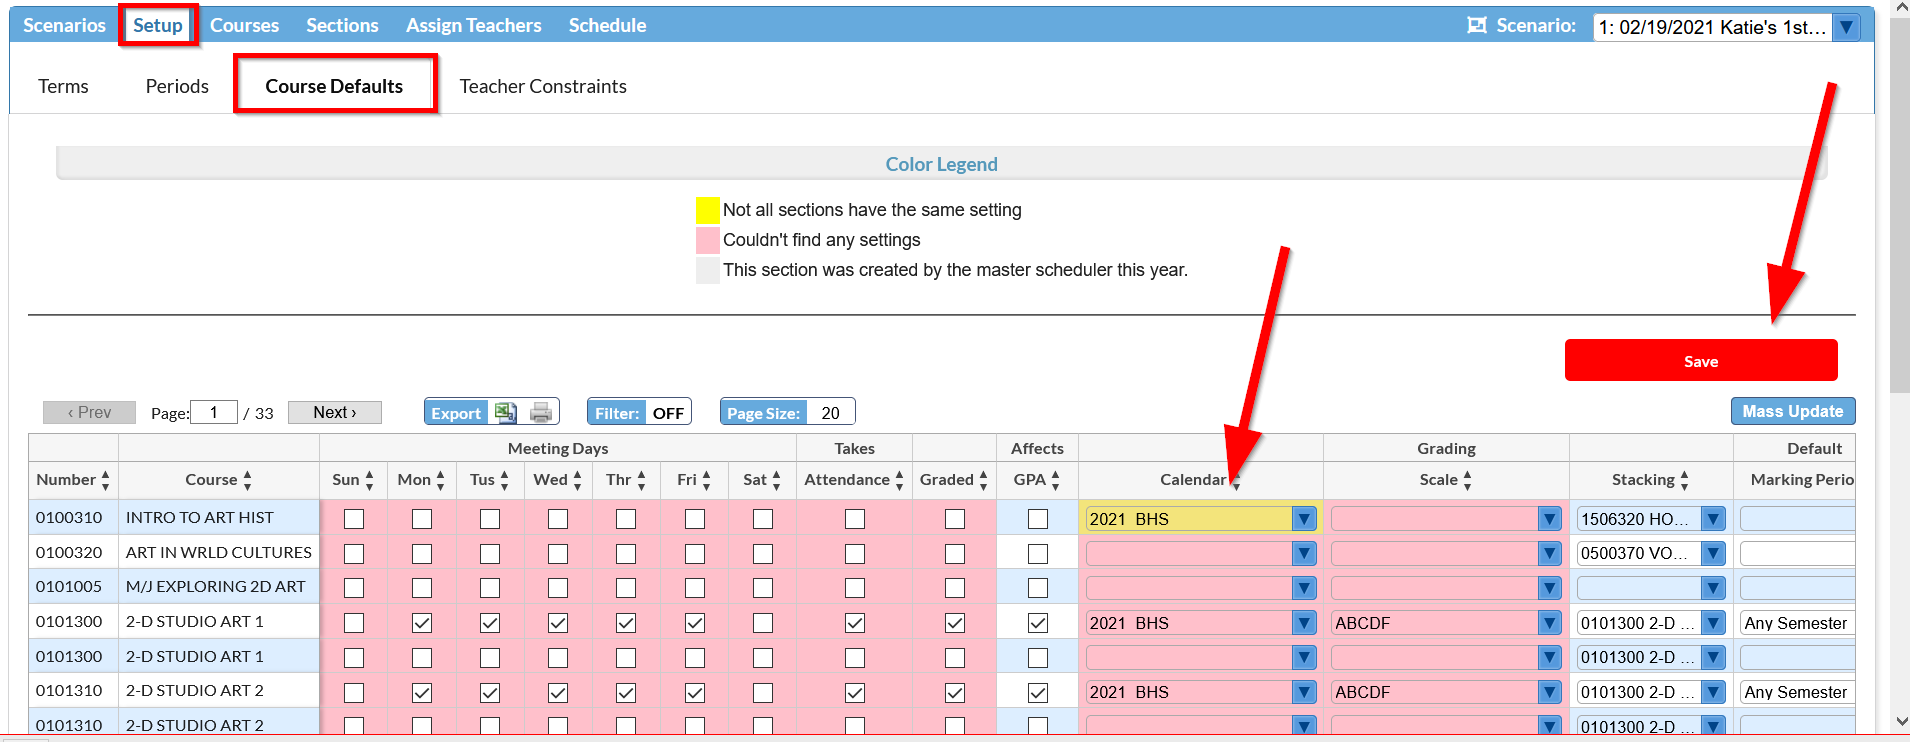1910x742 pixels.
Task: Open the Sections menu
Action: coord(342,25)
